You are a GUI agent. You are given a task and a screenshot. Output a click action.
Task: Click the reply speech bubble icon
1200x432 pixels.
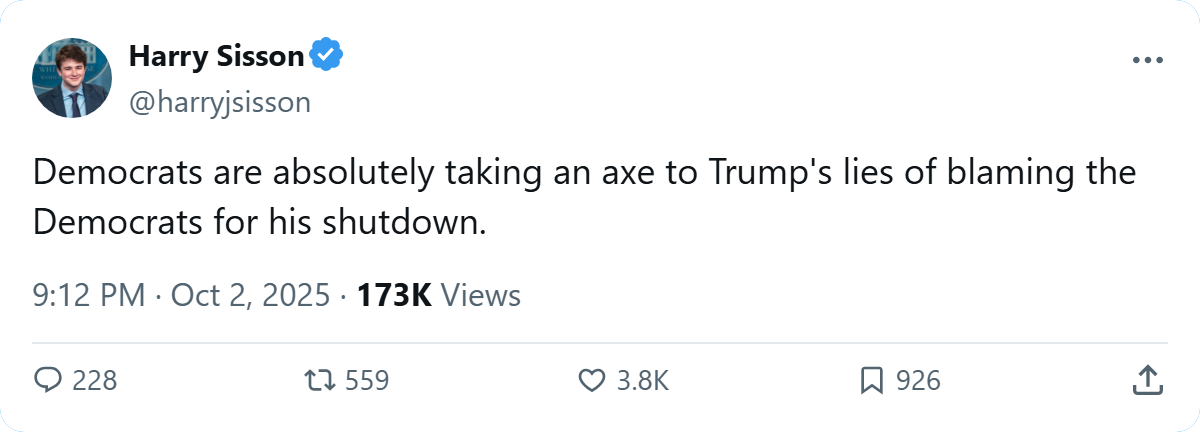[x=48, y=380]
